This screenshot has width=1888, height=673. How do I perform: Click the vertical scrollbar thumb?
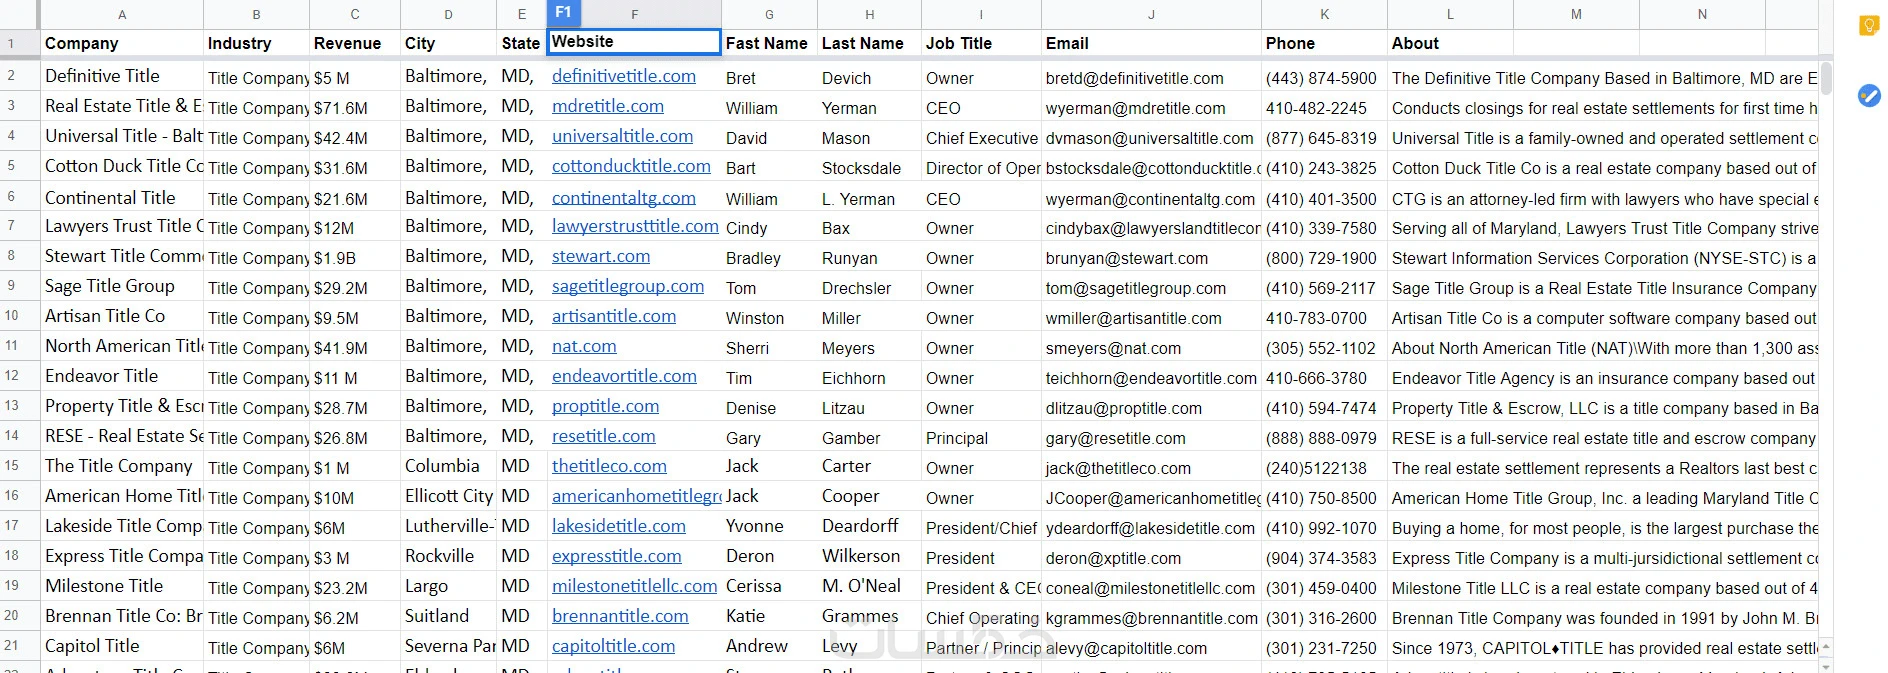click(1826, 77)
